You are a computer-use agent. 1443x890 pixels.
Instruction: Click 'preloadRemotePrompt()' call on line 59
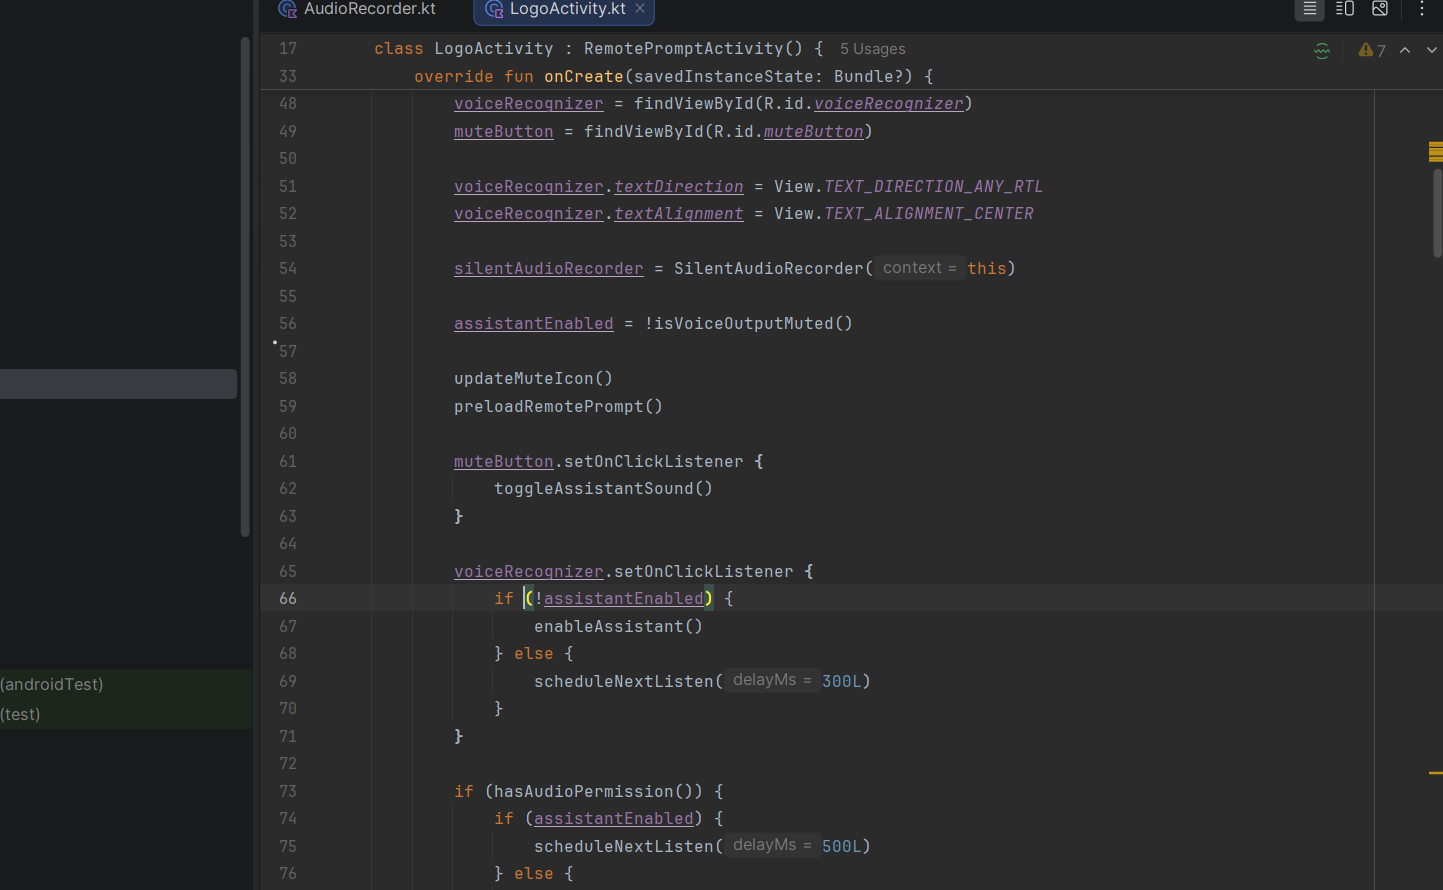pos(558,406)
